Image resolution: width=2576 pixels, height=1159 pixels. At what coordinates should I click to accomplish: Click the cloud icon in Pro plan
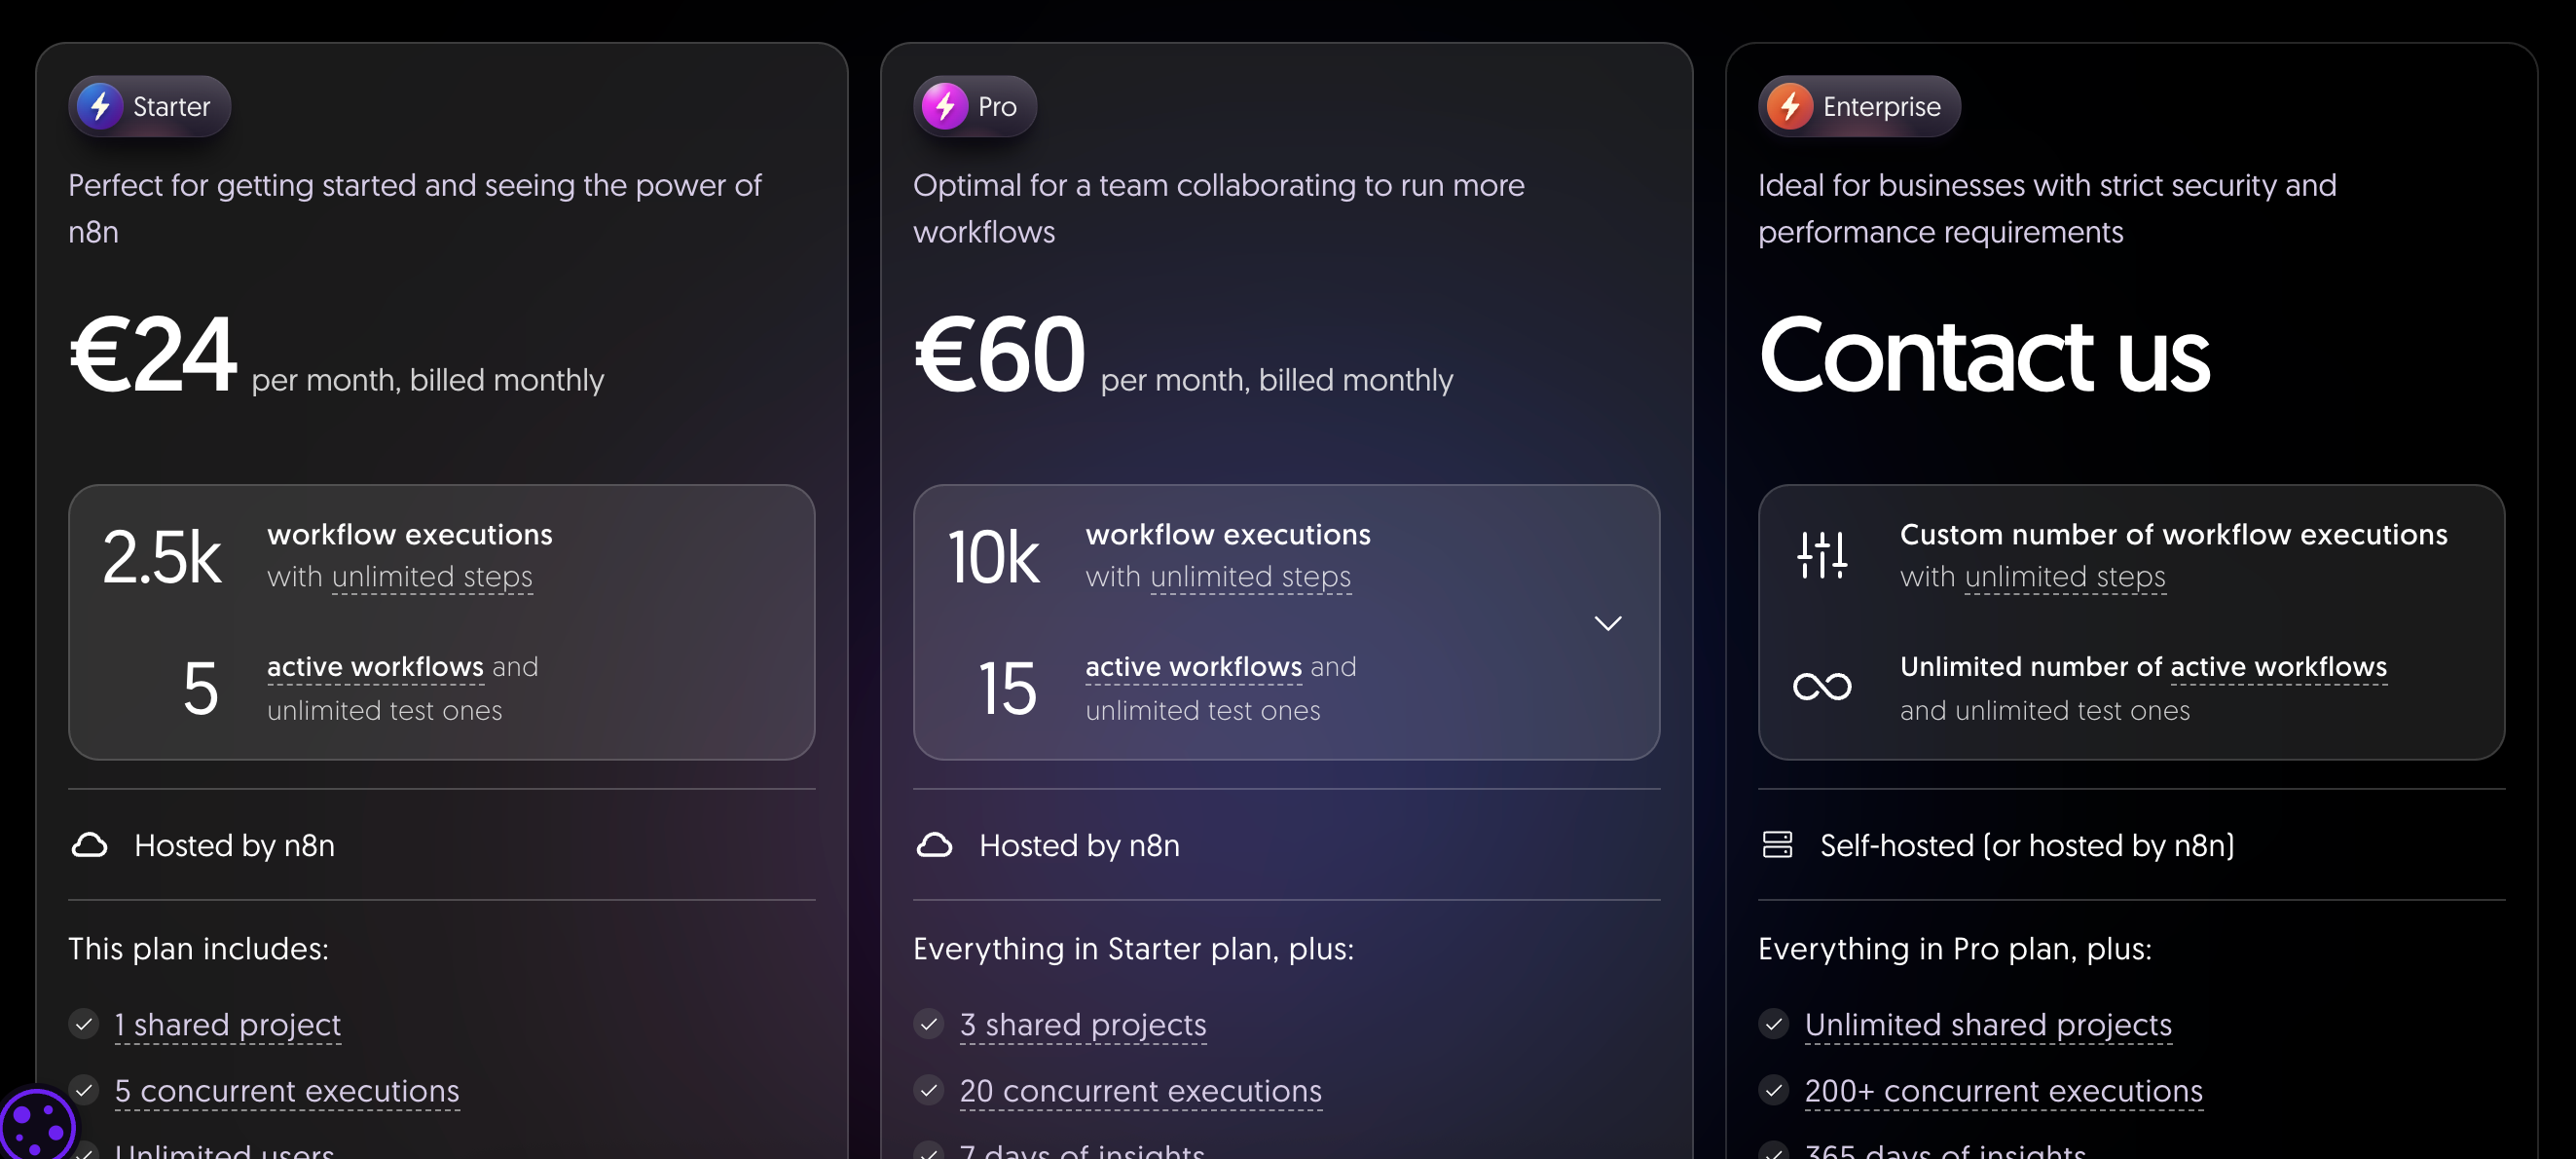pyautogui.click(x=934, y=845)
